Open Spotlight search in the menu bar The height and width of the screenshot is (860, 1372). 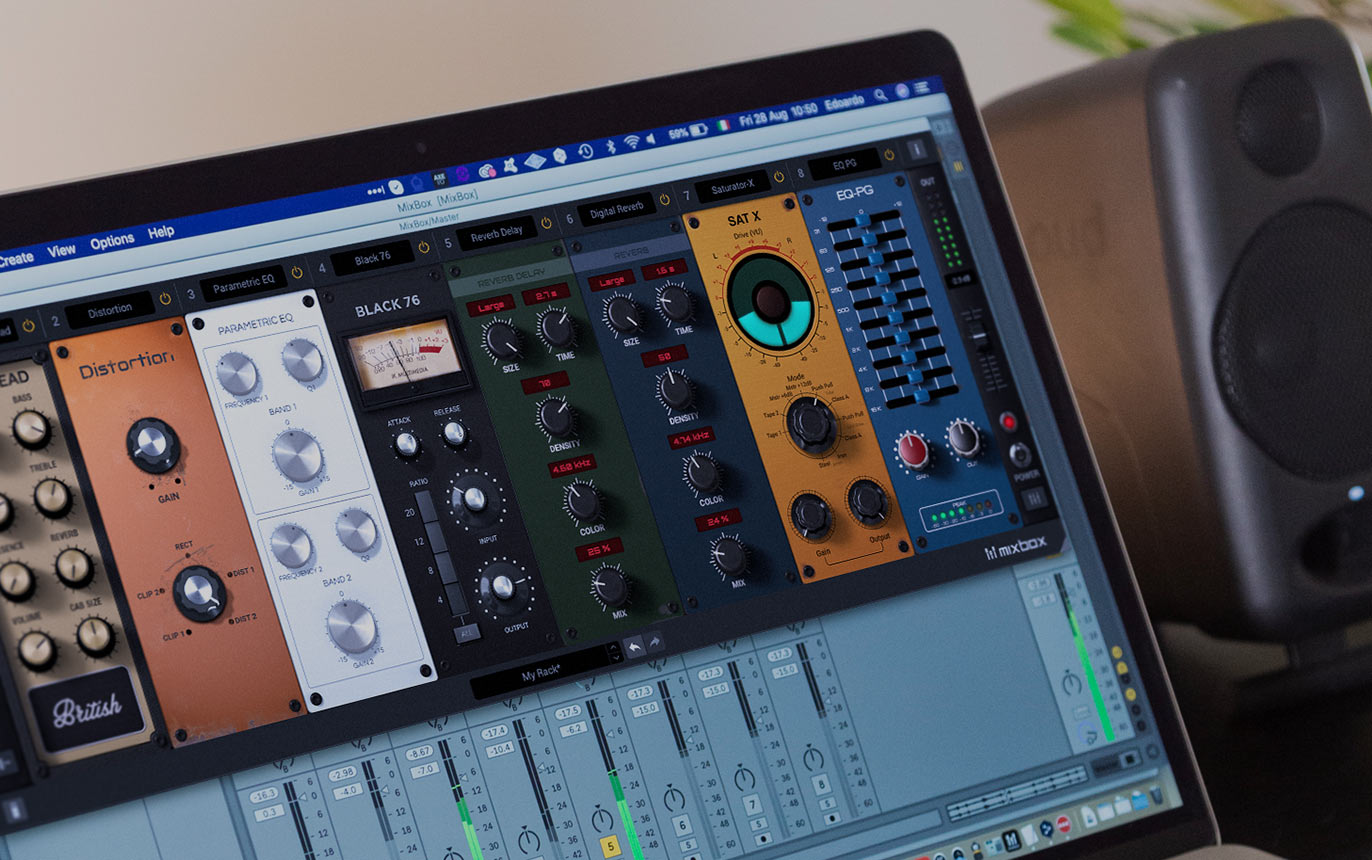(880, 96)
